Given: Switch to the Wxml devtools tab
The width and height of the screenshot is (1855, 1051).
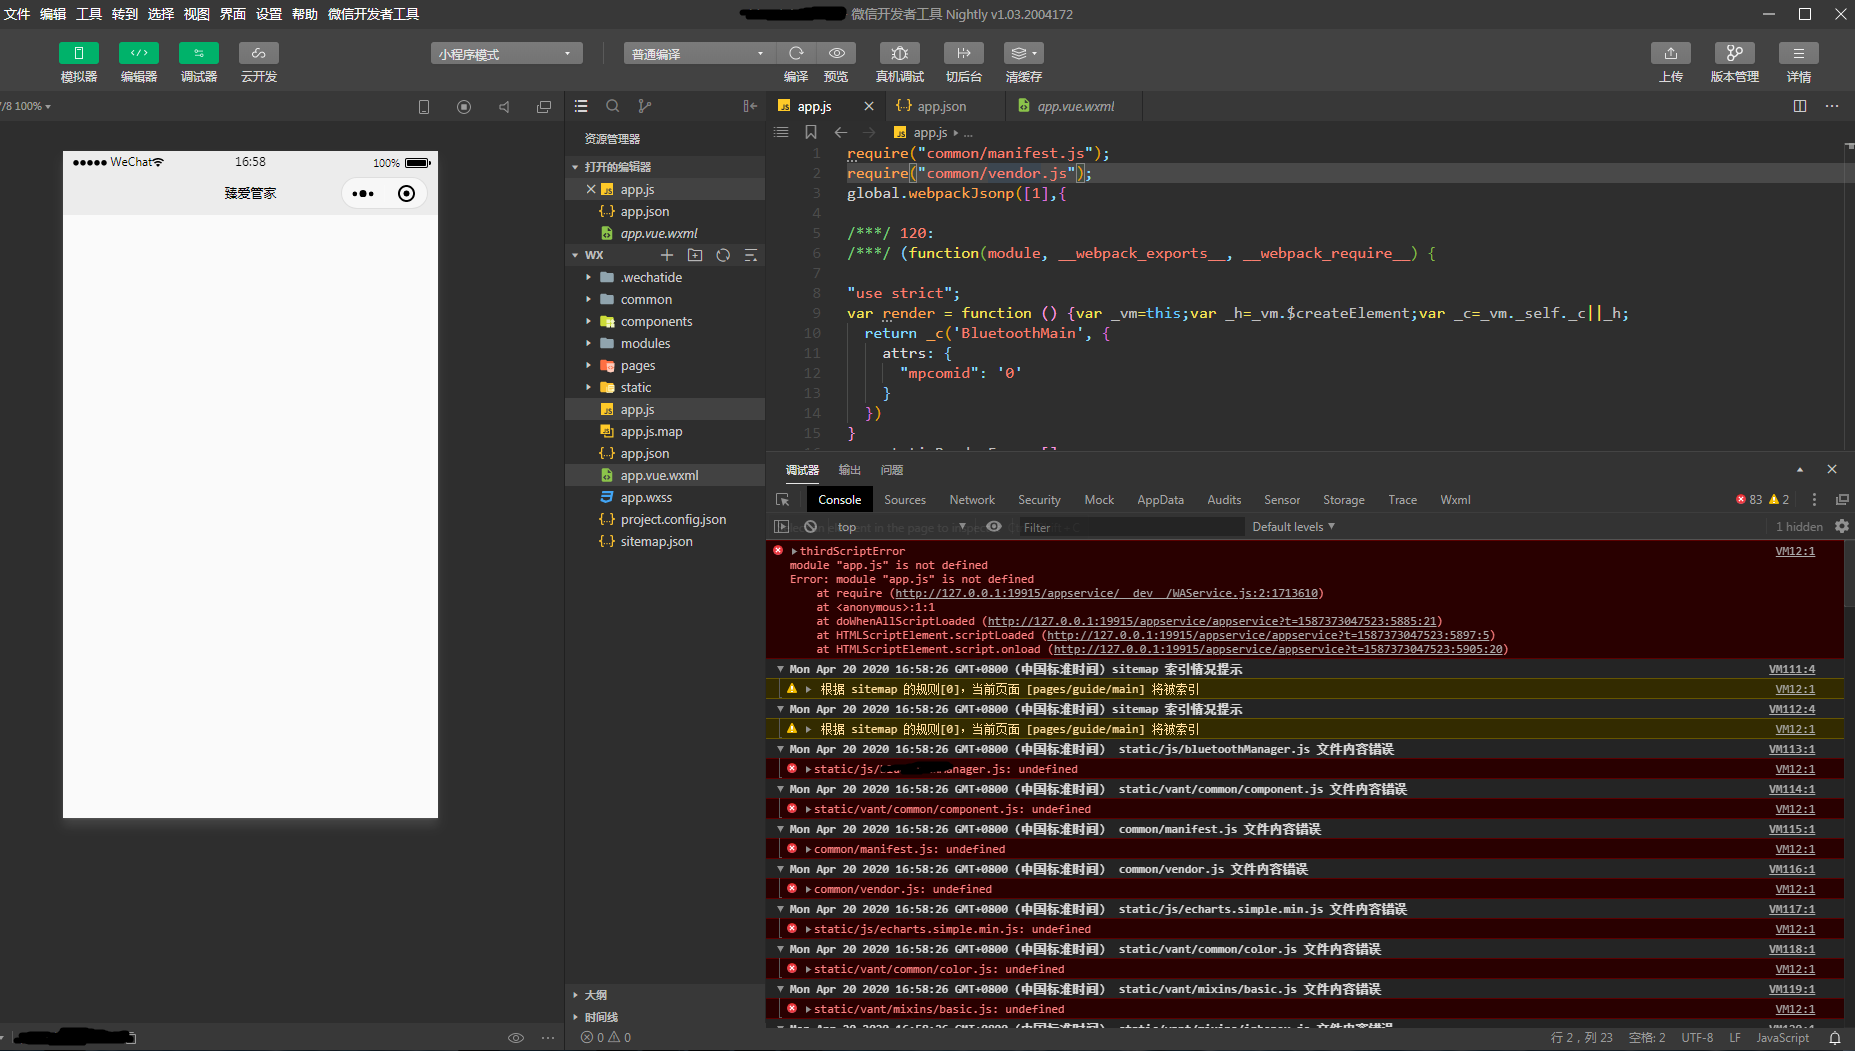Looking at the screenshot, I should click(1455, 500).
